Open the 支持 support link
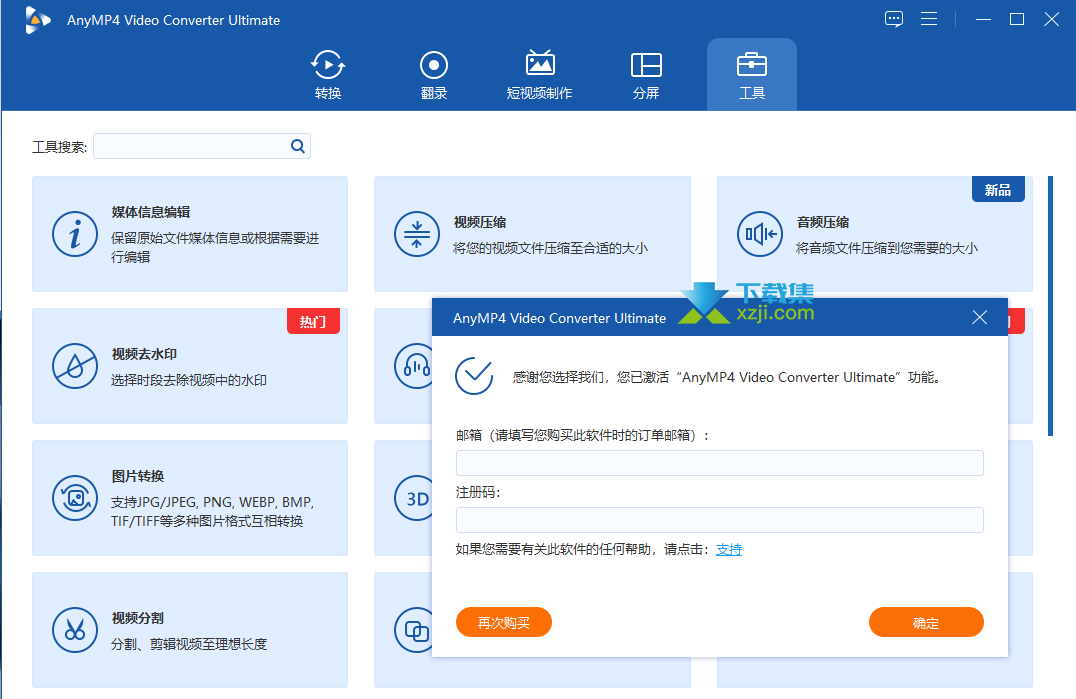The height and width of the screenshot is (699, 1076). click(x=729, y=549)
